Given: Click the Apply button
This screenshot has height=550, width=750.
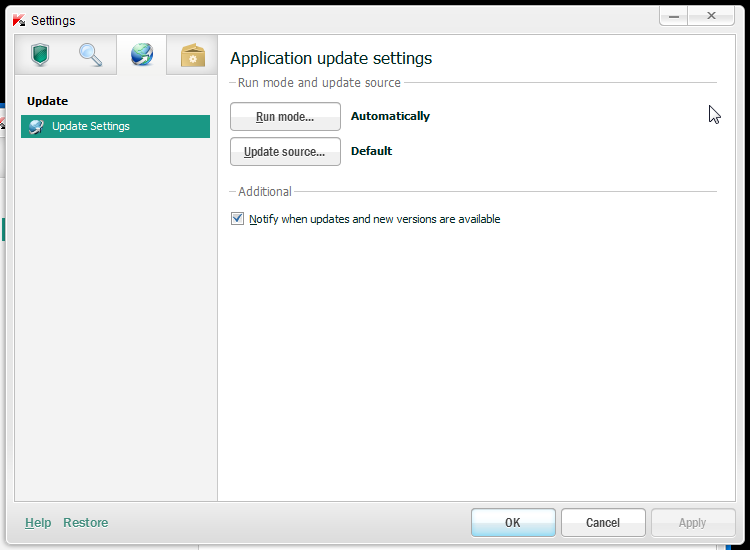Looking at the screenshot, I should point(693,523).
